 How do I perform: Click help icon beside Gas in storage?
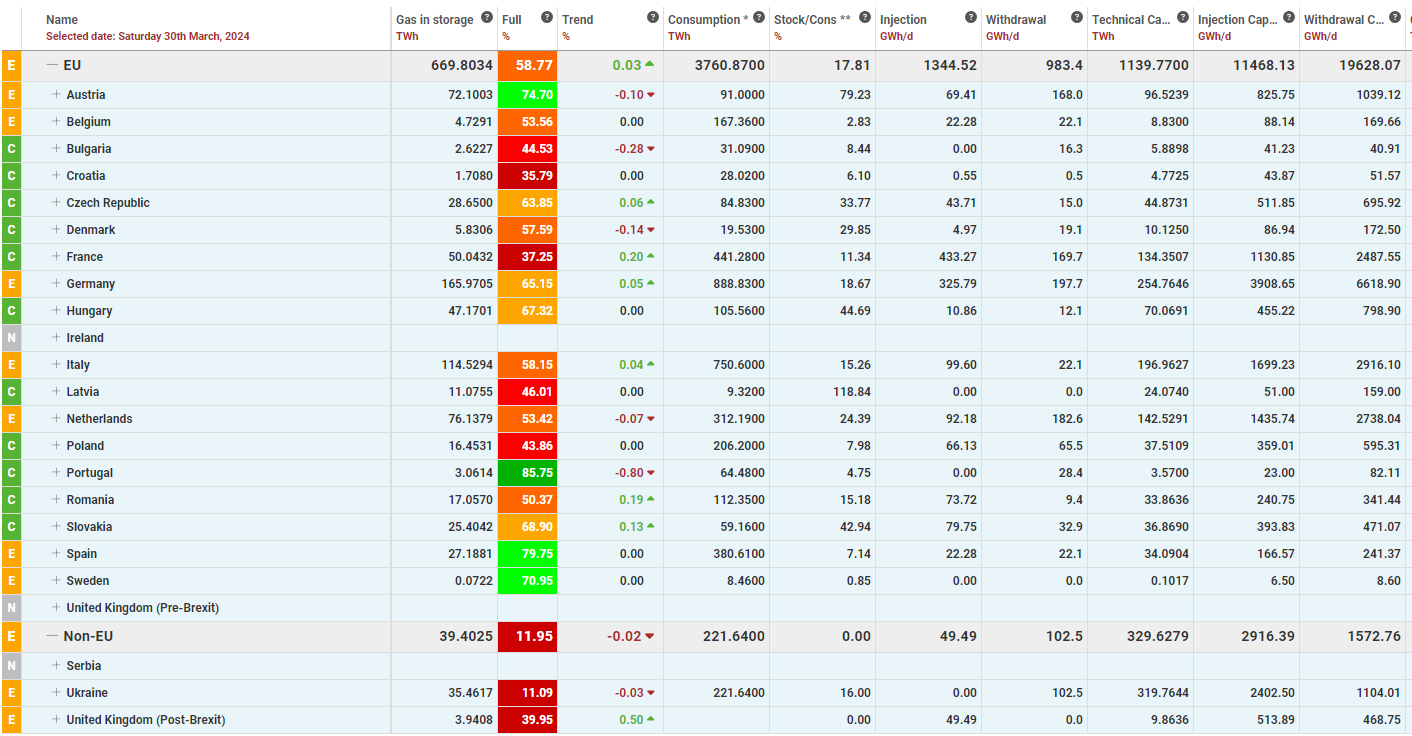point(487,17)
